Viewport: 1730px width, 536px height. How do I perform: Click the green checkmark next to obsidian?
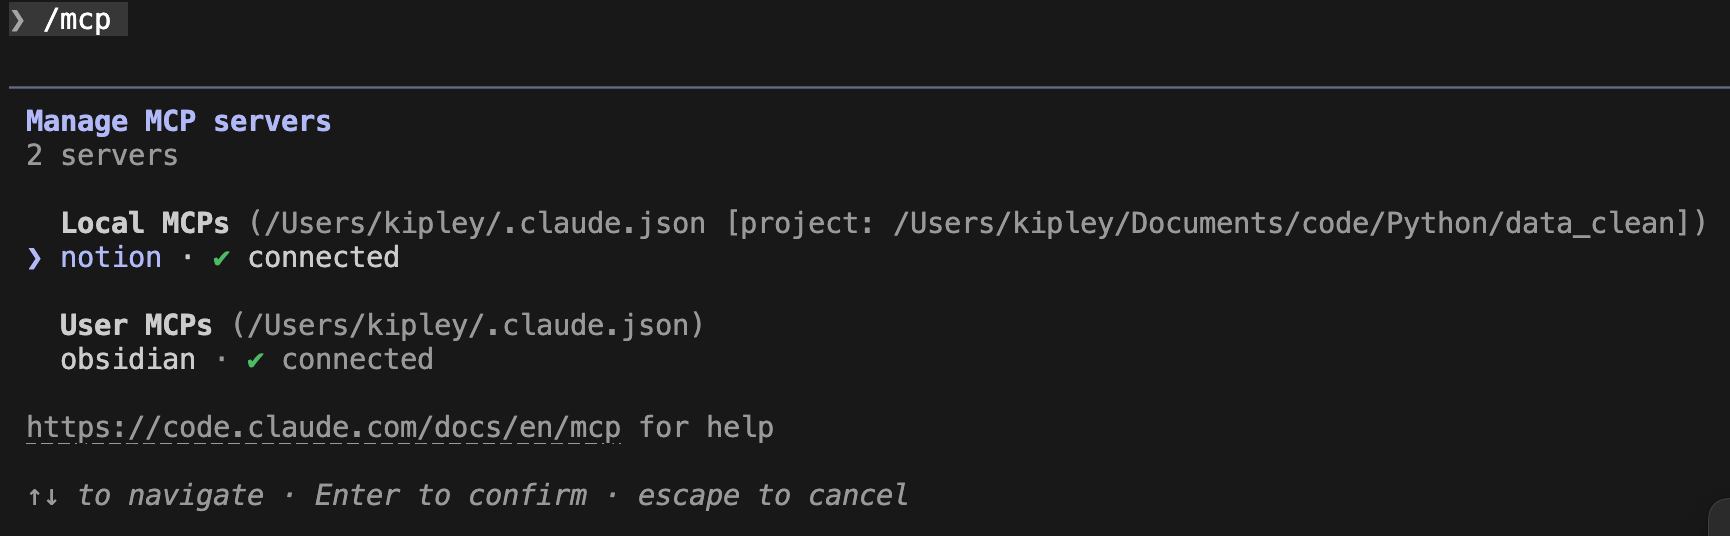[x=255, y=360]
